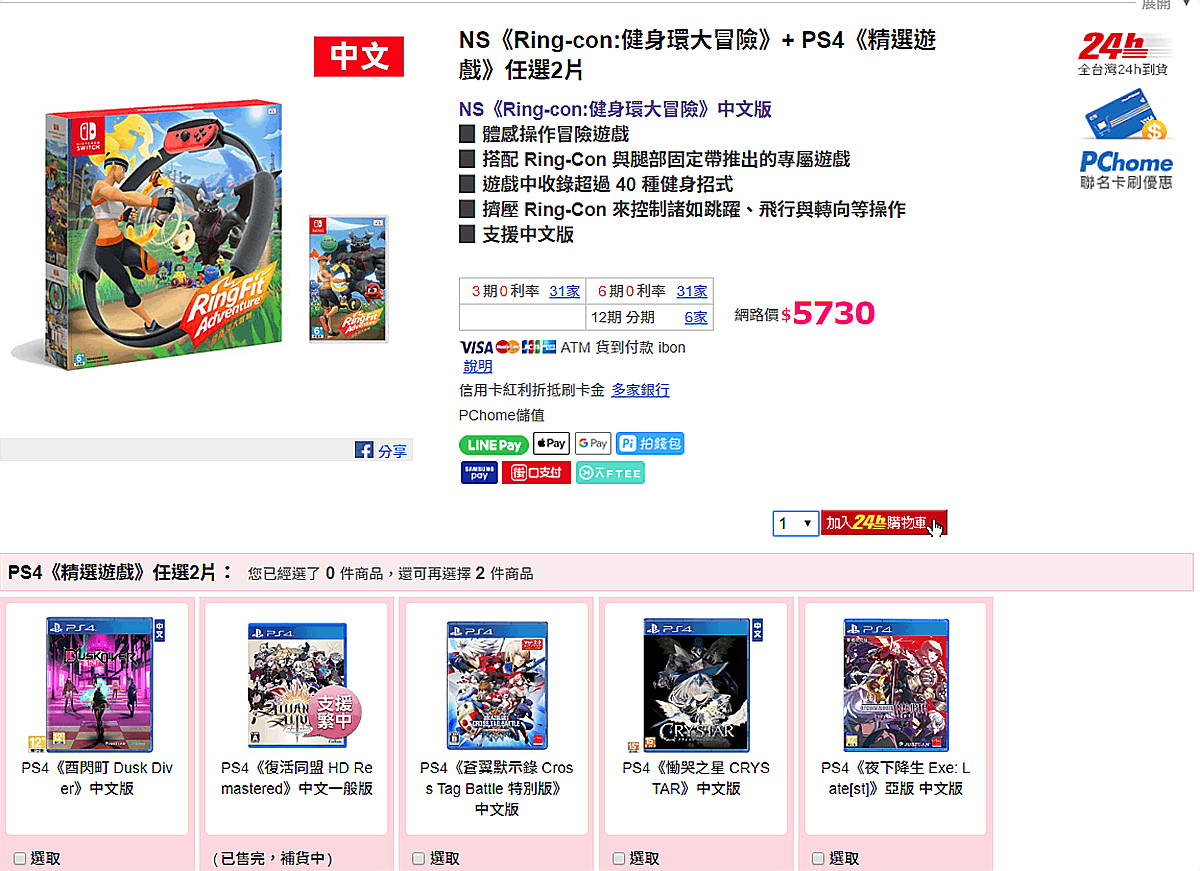Click the 街口支付 payment icon

tap(537, 472)
